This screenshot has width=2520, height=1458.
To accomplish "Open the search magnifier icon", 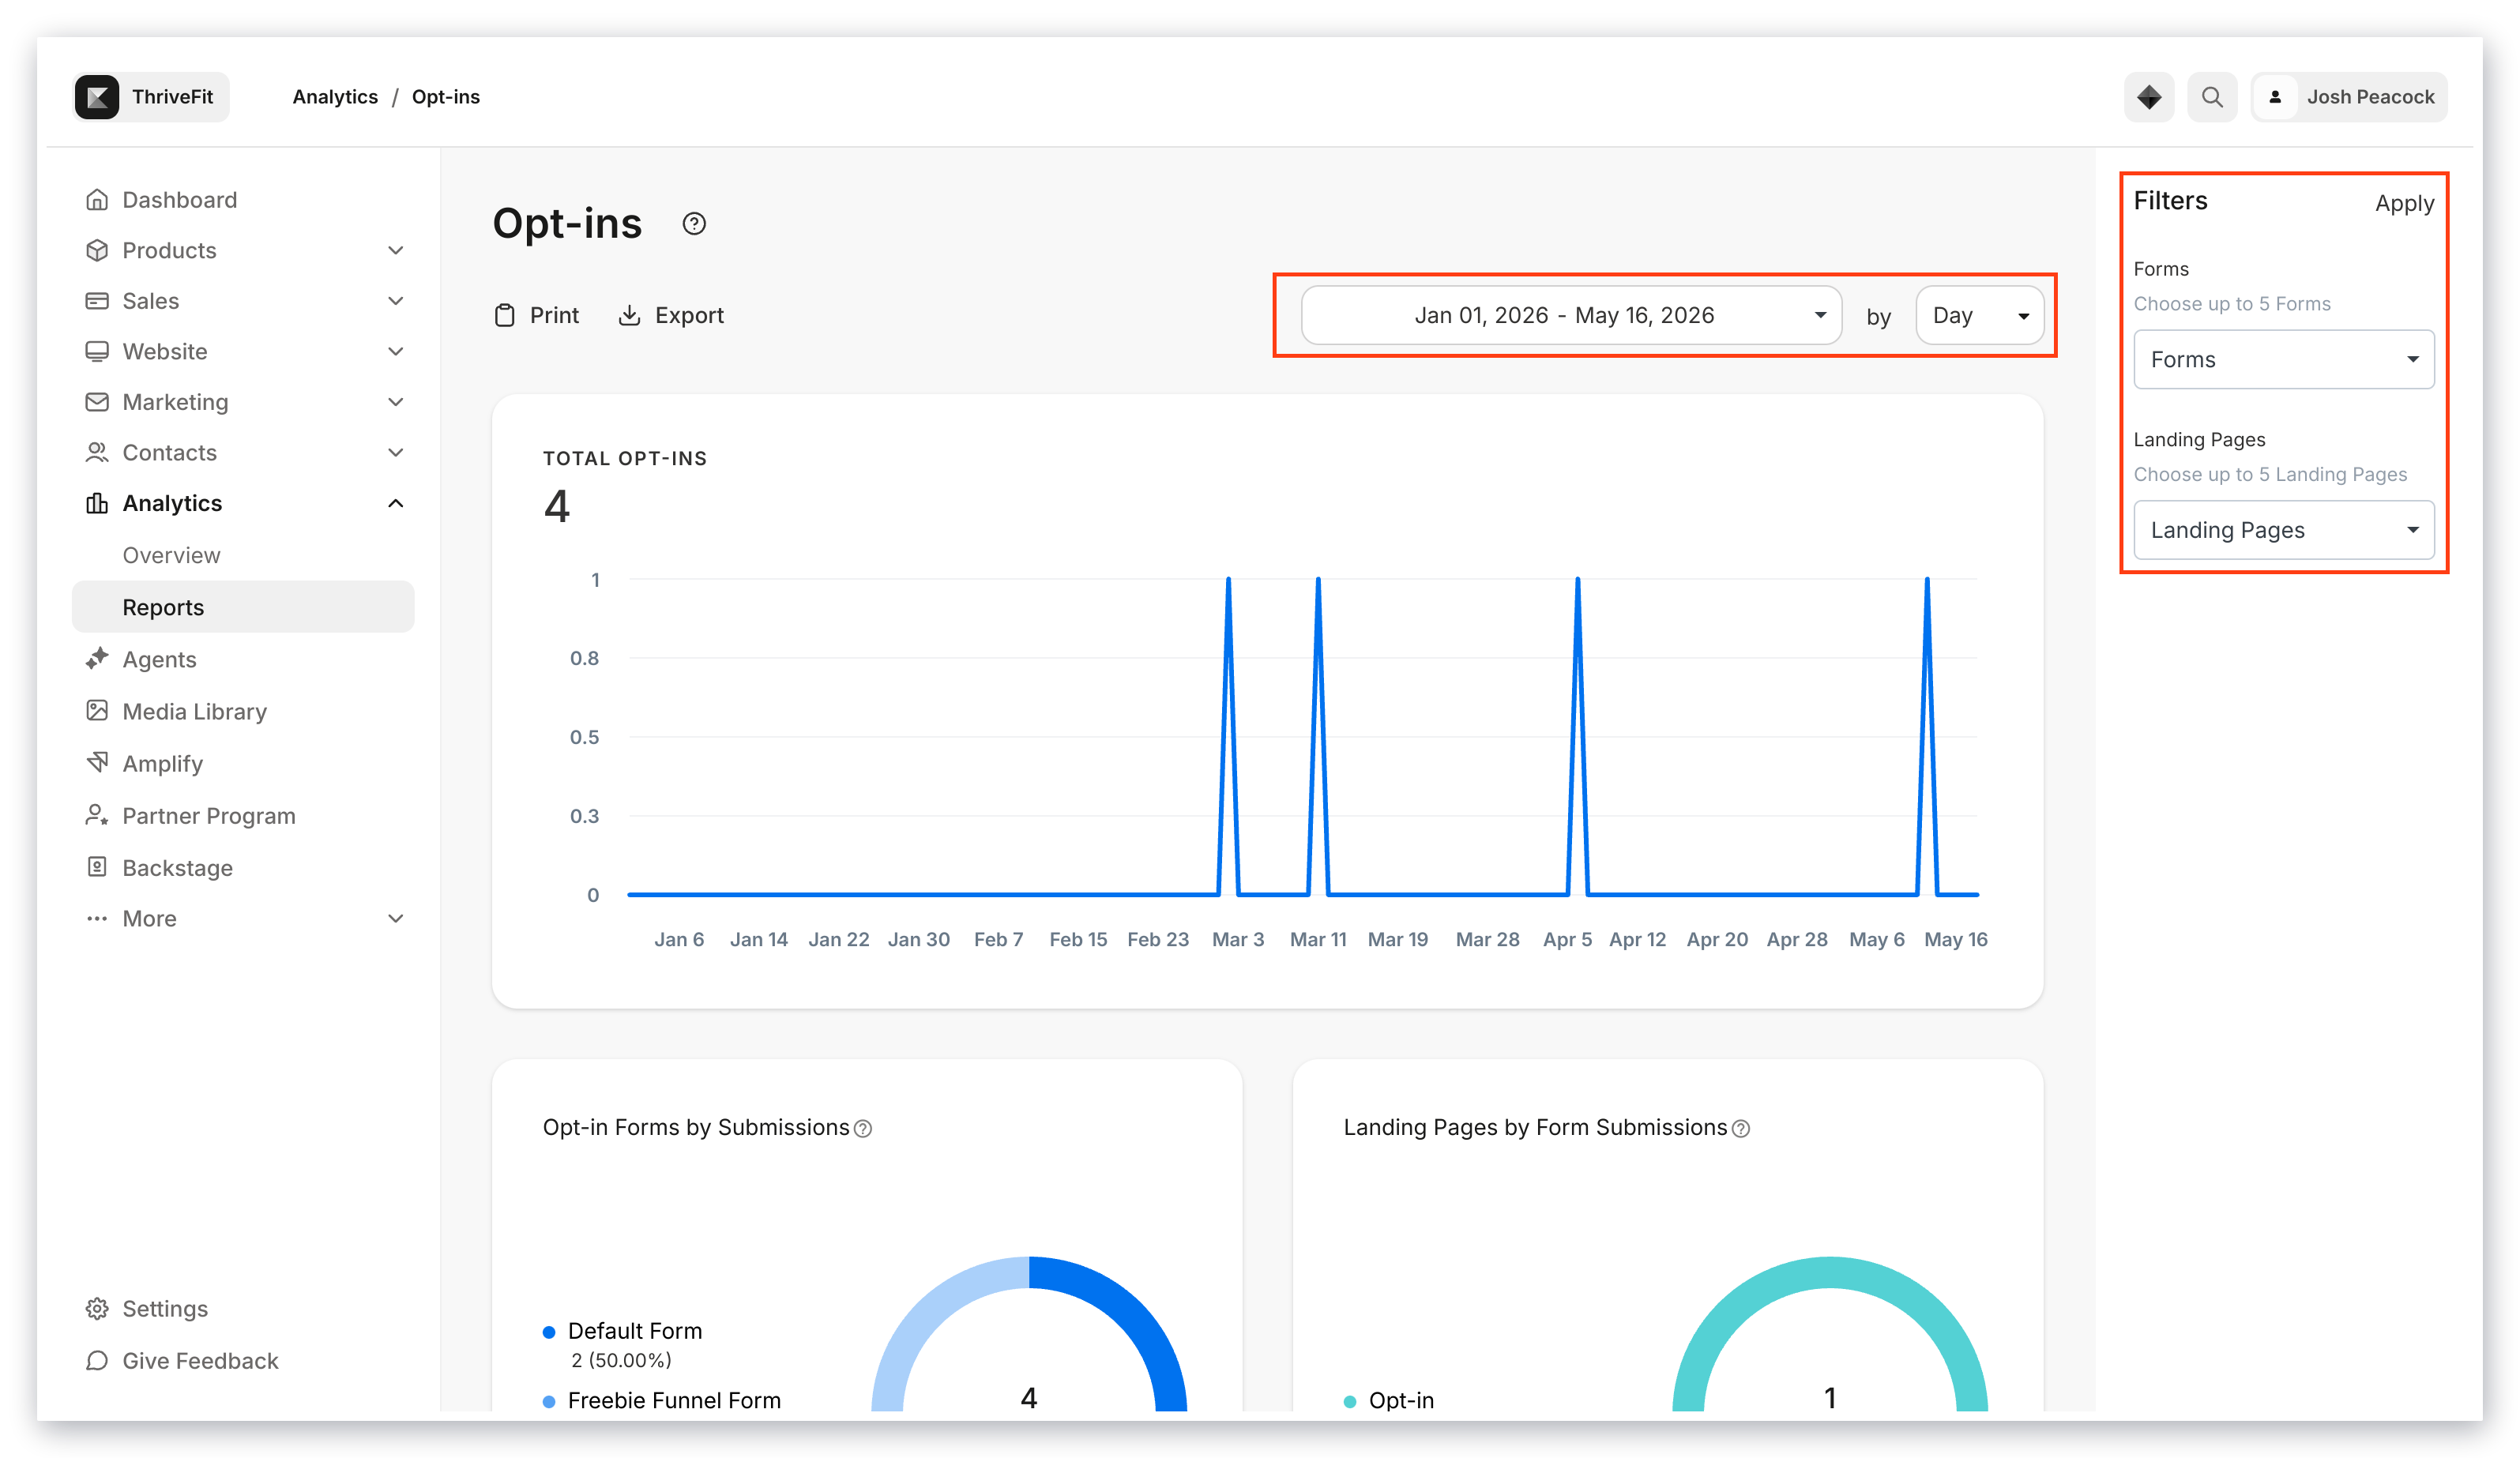I will tap(2212, 97).
